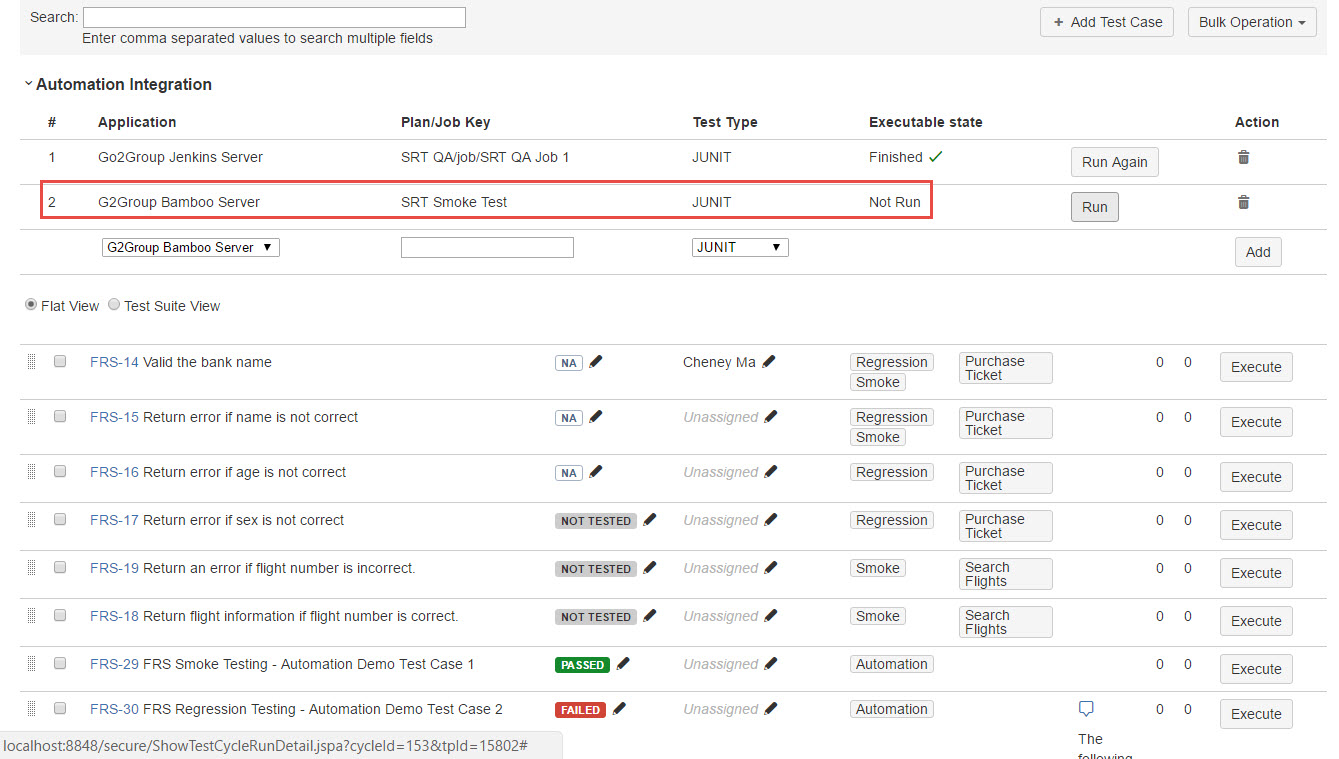The width and height of the screenshot is (1339, 759).
Task: Execute test case FRS-18
Action: (1256, 621)
